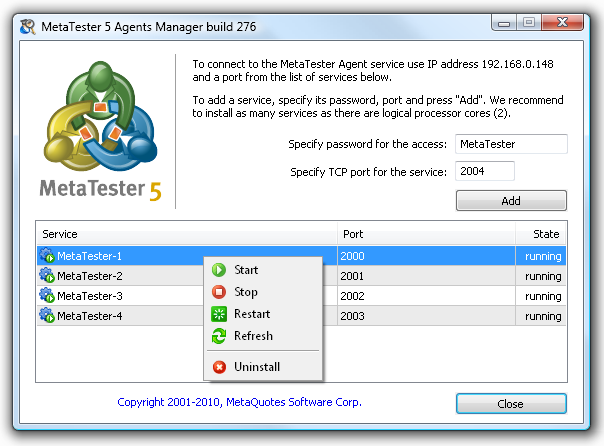Click the Close button at bottom
Image resolution: width=604 pixels, height=446 pixels.
coord(511,404)
